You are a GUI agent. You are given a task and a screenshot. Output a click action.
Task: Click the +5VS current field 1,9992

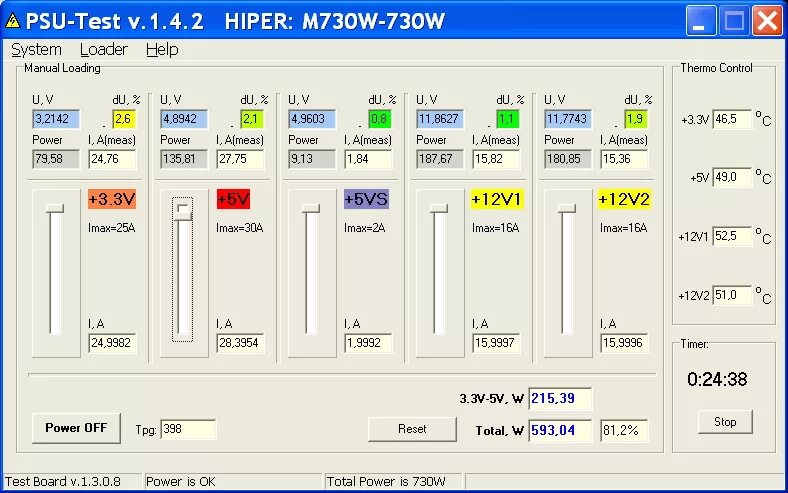(x=368, y=343)
